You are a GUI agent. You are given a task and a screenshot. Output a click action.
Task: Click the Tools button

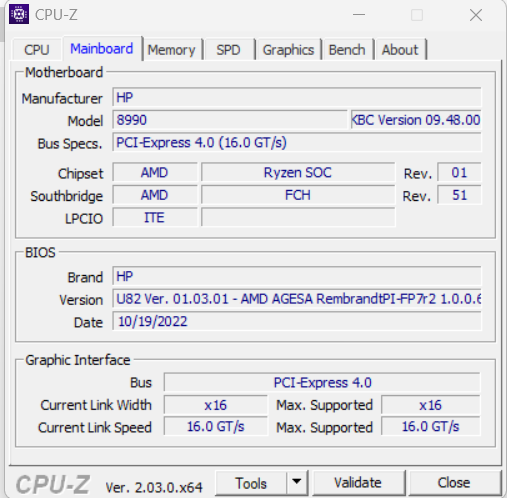251,483
